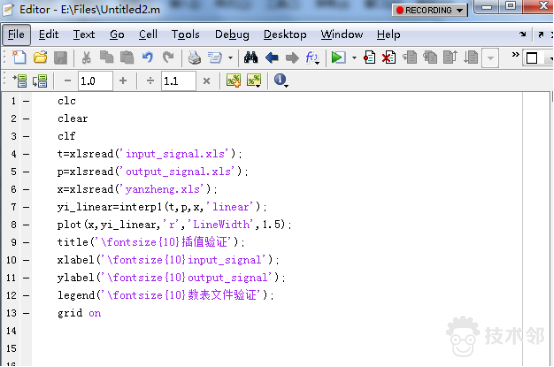Toggle breakpoint dash on line 2
554x367 pixels.
[26, 119]
